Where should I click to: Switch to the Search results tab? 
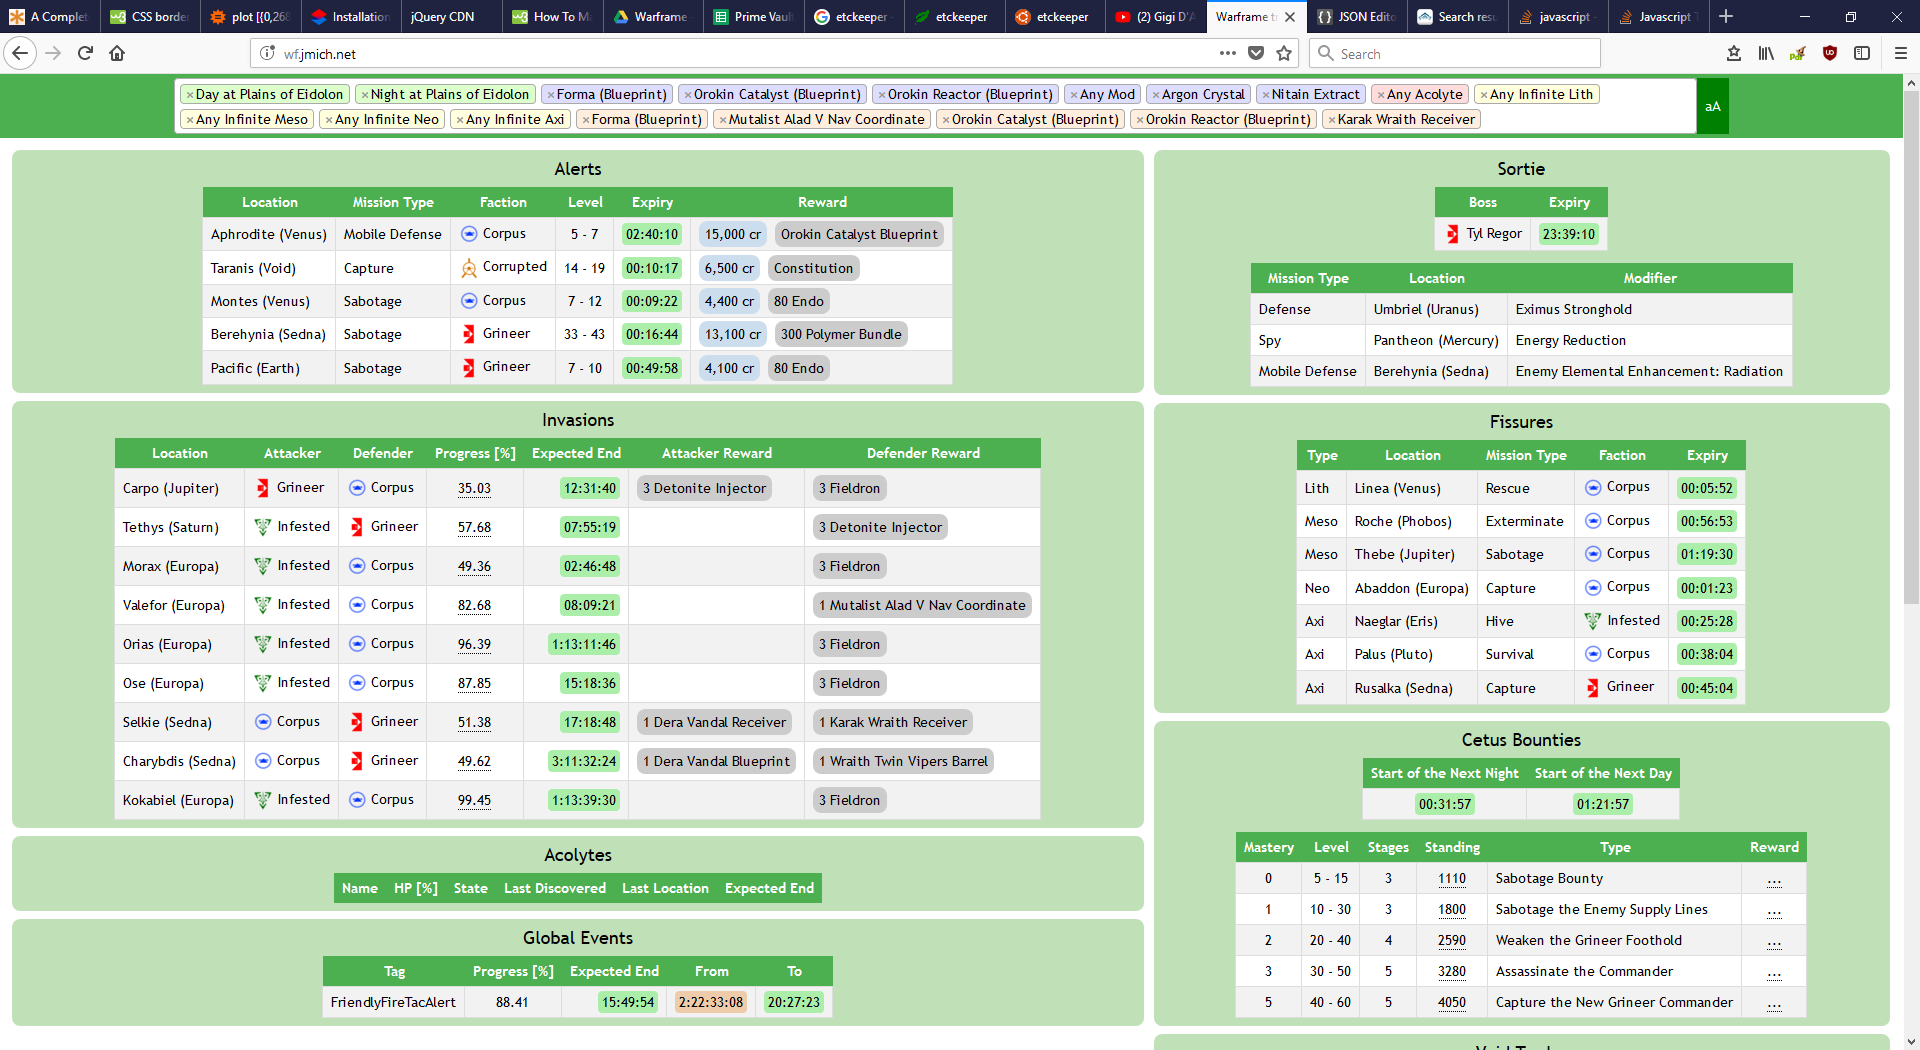point(1457,17)
